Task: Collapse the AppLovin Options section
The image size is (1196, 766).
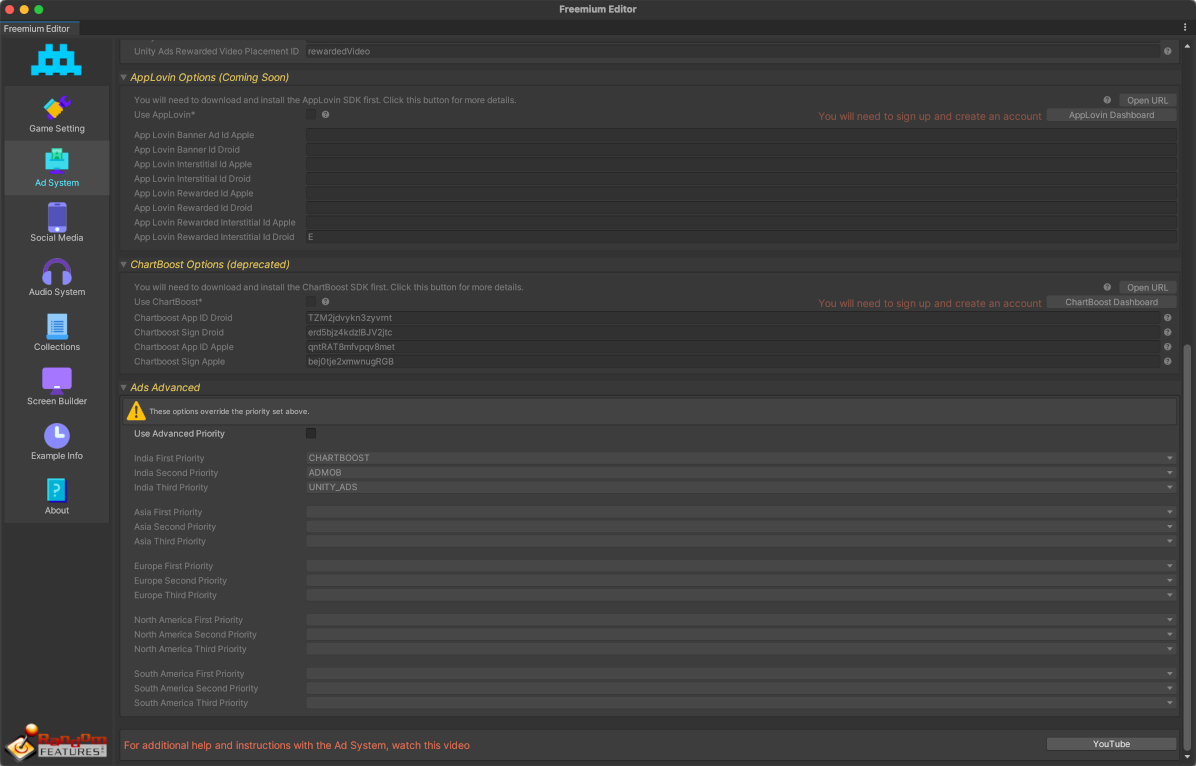Action: tap(124, 78)
